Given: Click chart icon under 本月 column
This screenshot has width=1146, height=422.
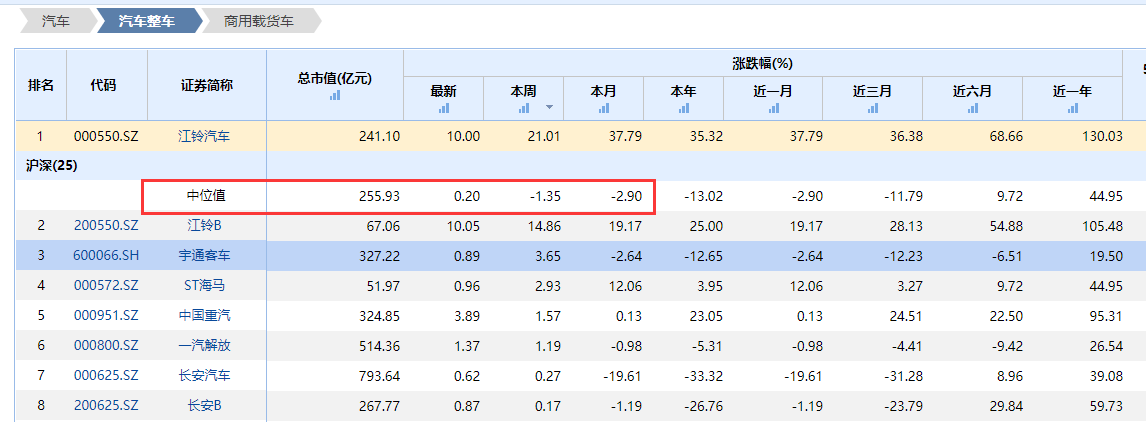Looking at the screenshot, I should 604,108.
